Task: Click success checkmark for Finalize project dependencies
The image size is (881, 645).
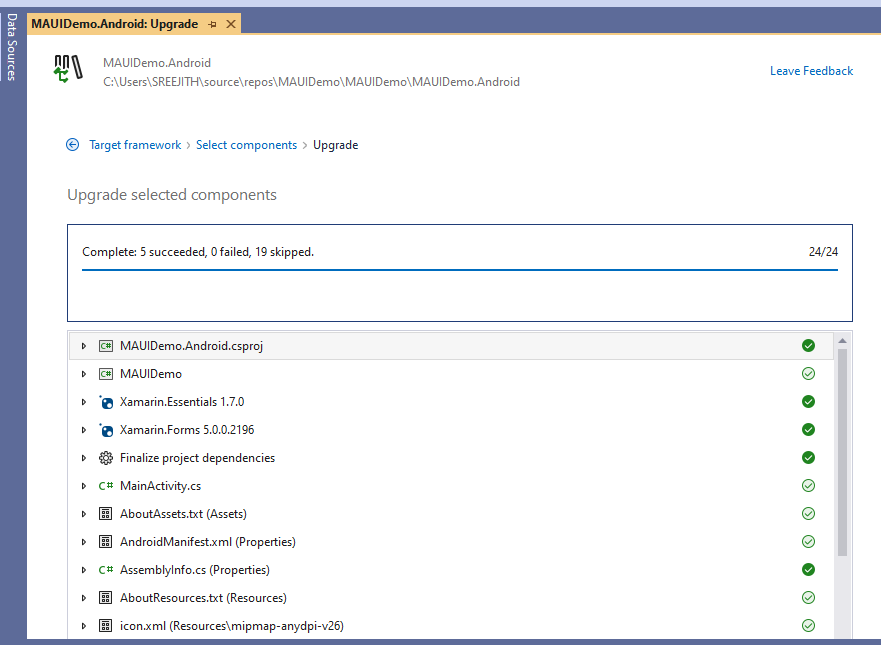Action: click(809, 458)
